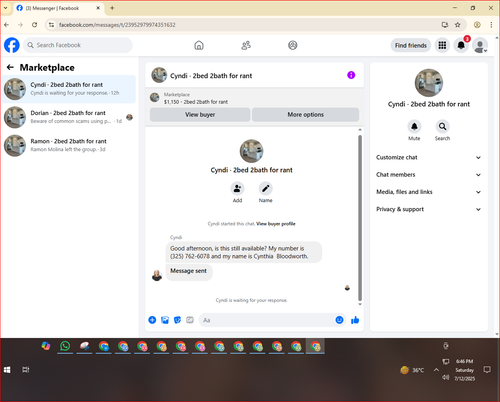The image size is (500, 402).
Task: Open the Friends icon in top navigation
Action: tap(246, 45)
